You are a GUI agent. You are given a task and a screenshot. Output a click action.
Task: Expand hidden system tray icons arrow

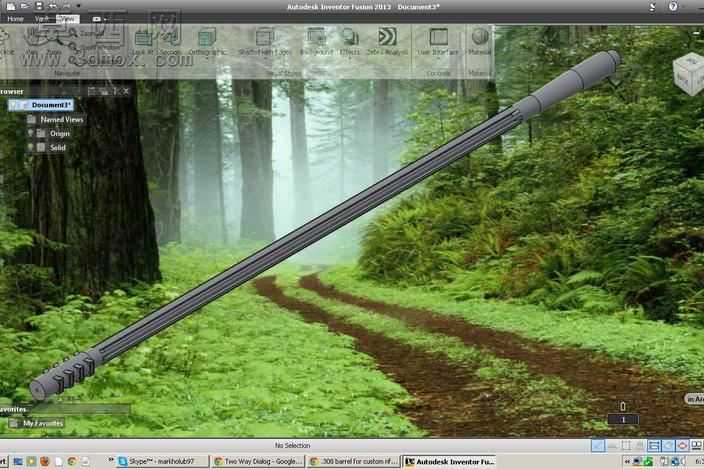coord(627,461)
